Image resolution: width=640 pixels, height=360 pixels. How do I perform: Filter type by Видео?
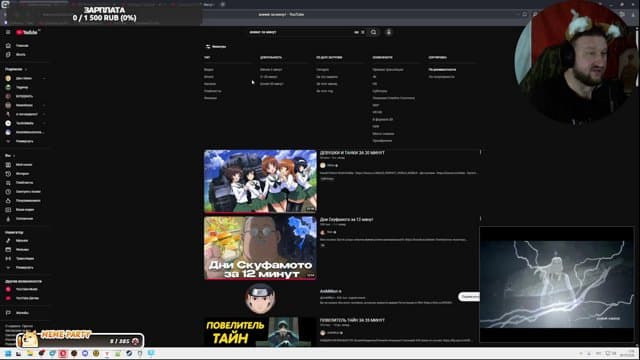tap(209, 69)
